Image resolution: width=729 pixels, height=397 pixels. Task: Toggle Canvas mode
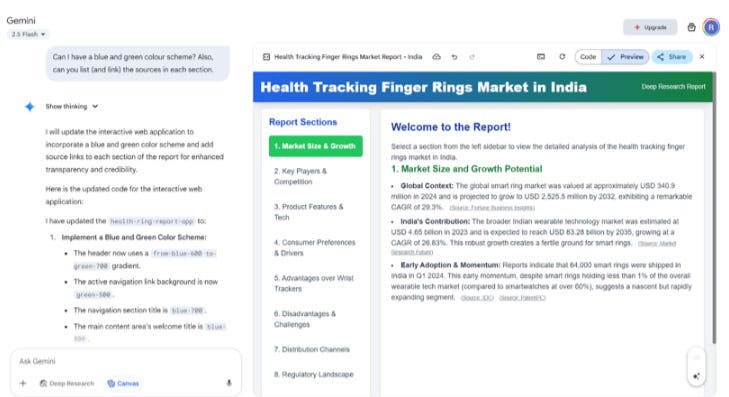coord(123,384)
